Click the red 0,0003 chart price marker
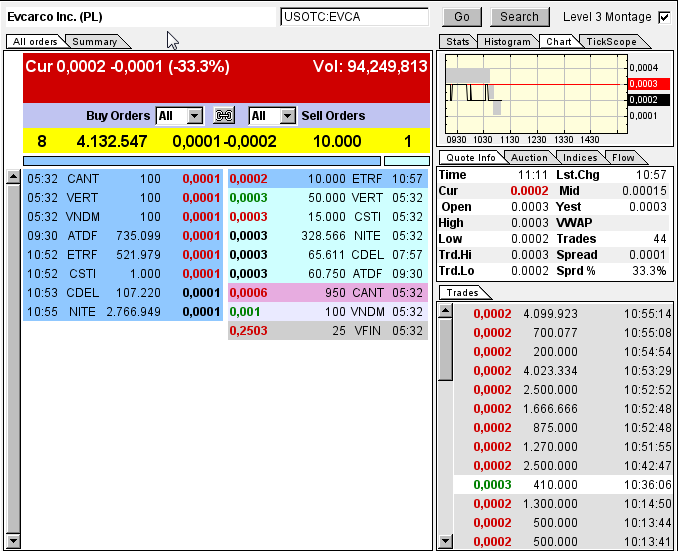680x551 pixels. (x=649, y=84)
